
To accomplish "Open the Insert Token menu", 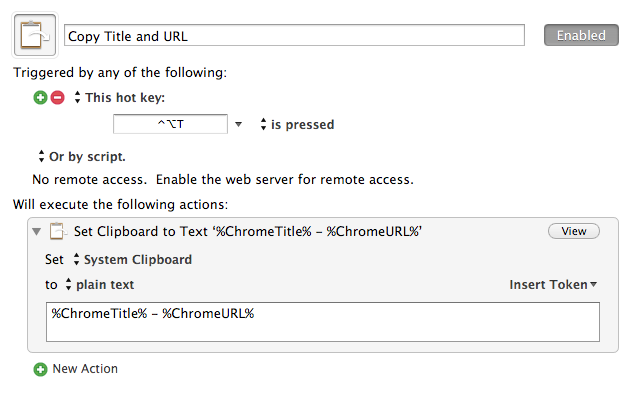I will [553, 285].
